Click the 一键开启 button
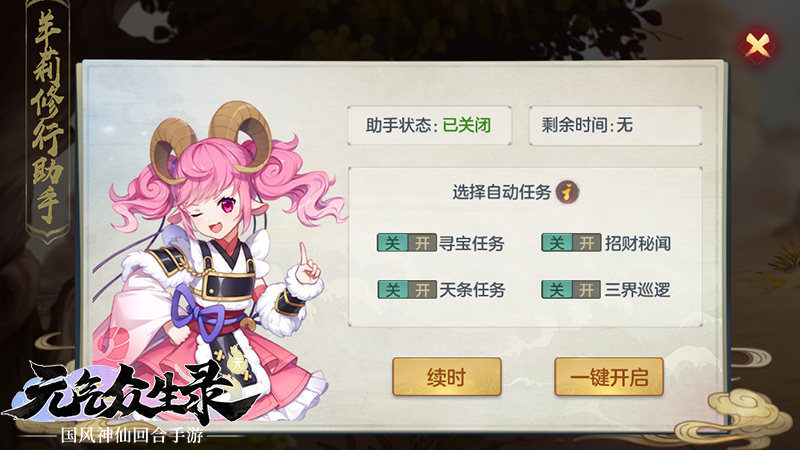800x450 pixels. [609, 377]
